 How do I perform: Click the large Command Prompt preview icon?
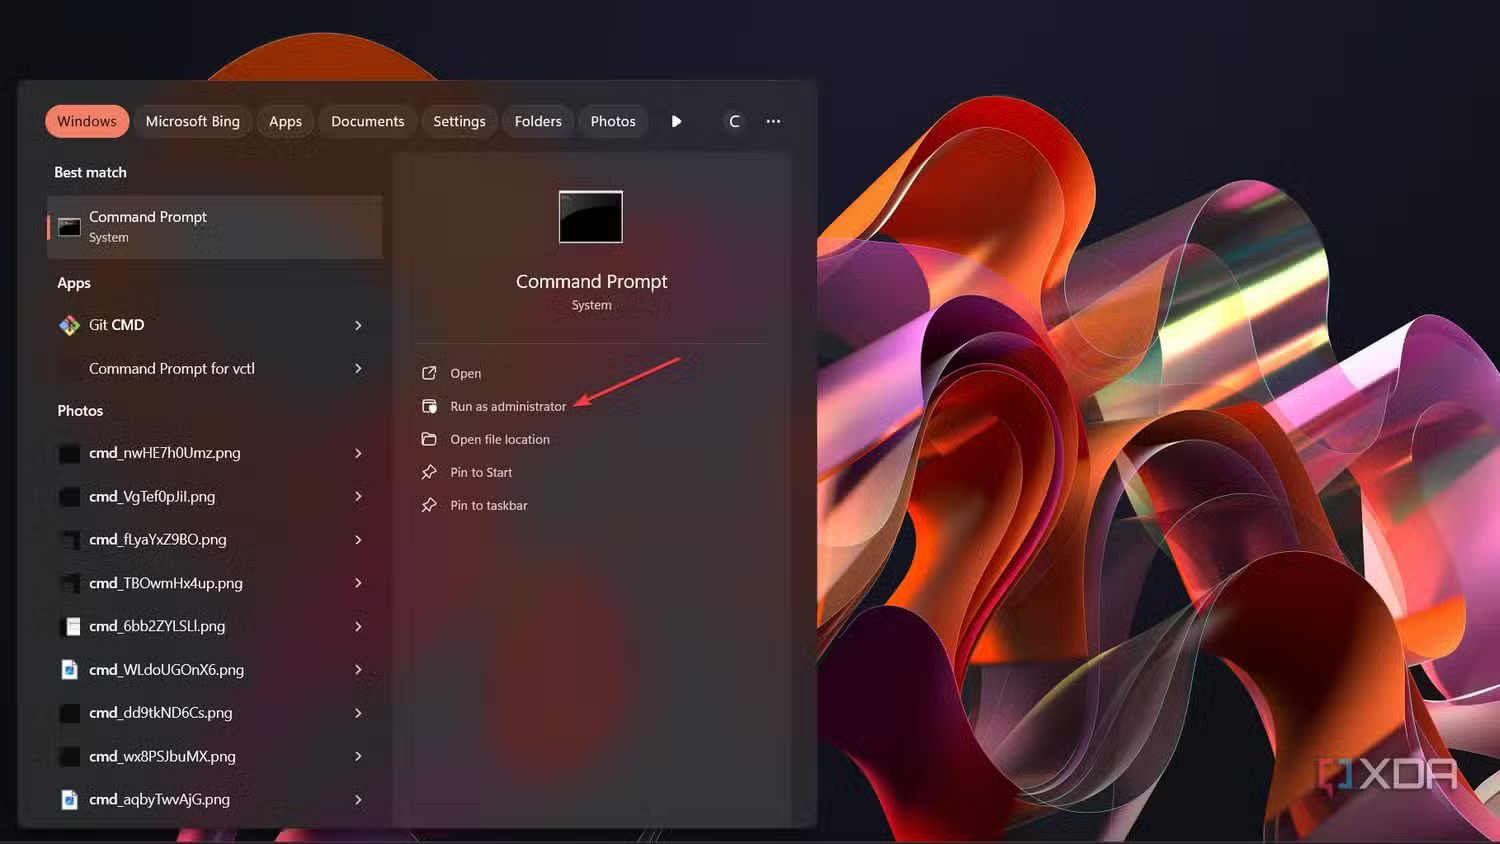[590, 217]
